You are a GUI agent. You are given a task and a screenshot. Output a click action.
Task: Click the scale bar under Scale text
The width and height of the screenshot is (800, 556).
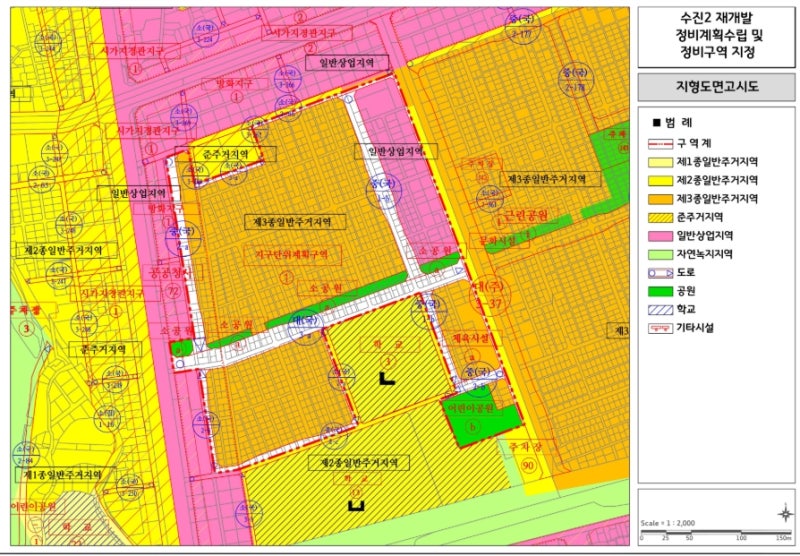(x=716, y=532)
